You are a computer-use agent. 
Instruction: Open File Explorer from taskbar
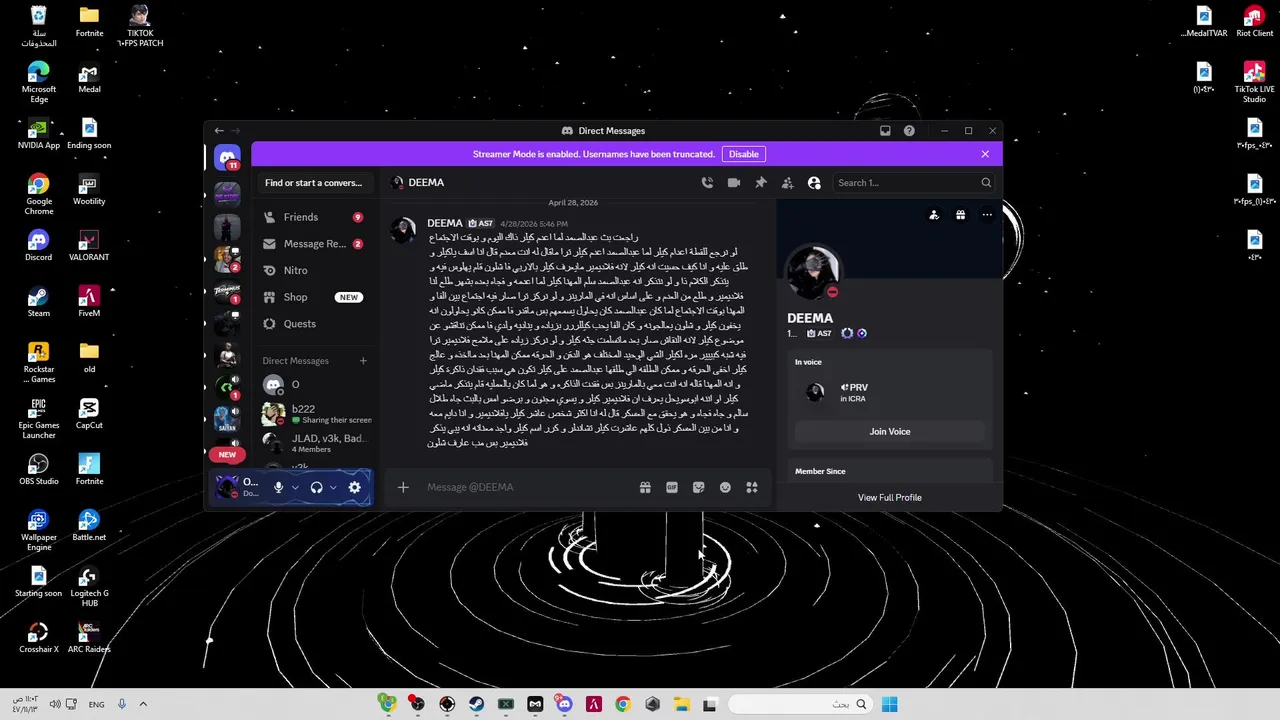[x=681, y=704]
